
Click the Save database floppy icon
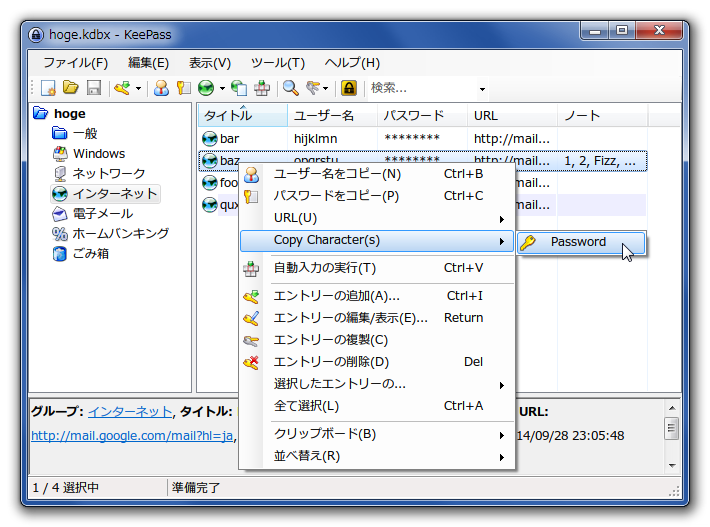94,88
